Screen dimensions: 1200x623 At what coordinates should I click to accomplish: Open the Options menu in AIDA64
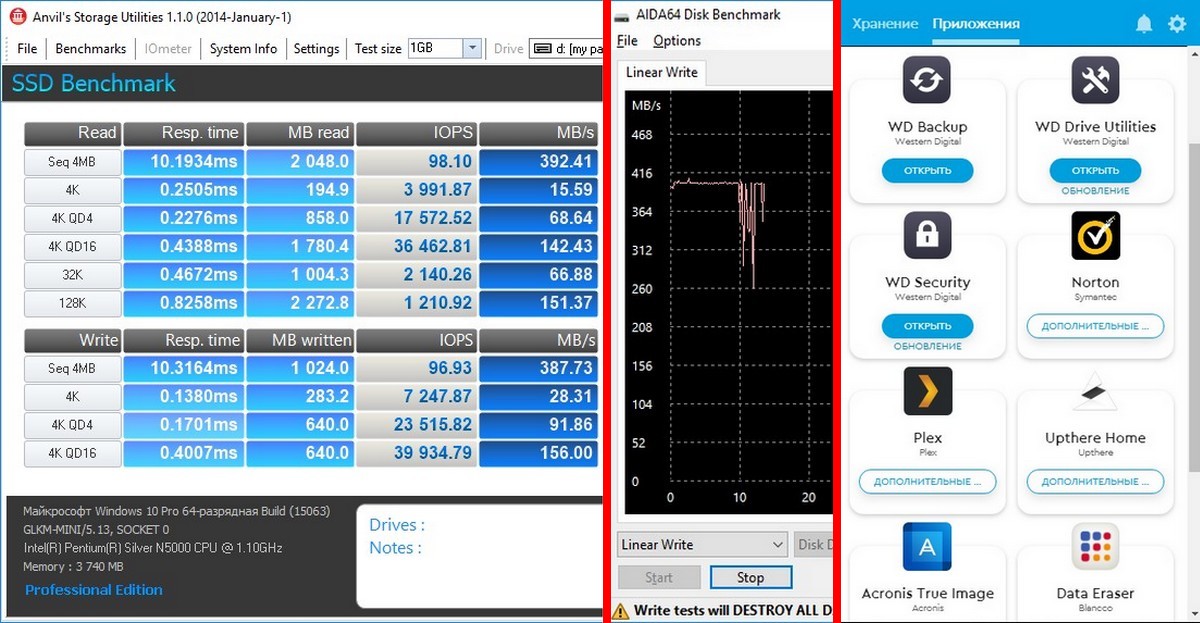pyautogui.click(x=677, y=41)
